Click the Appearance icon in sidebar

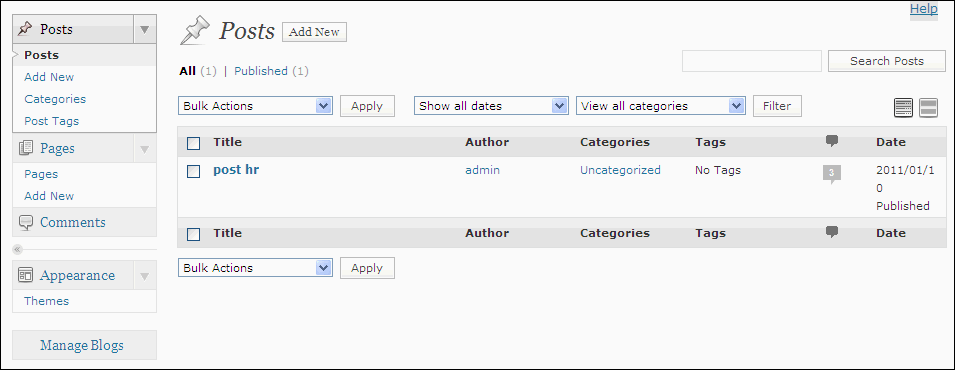[26, 276]
